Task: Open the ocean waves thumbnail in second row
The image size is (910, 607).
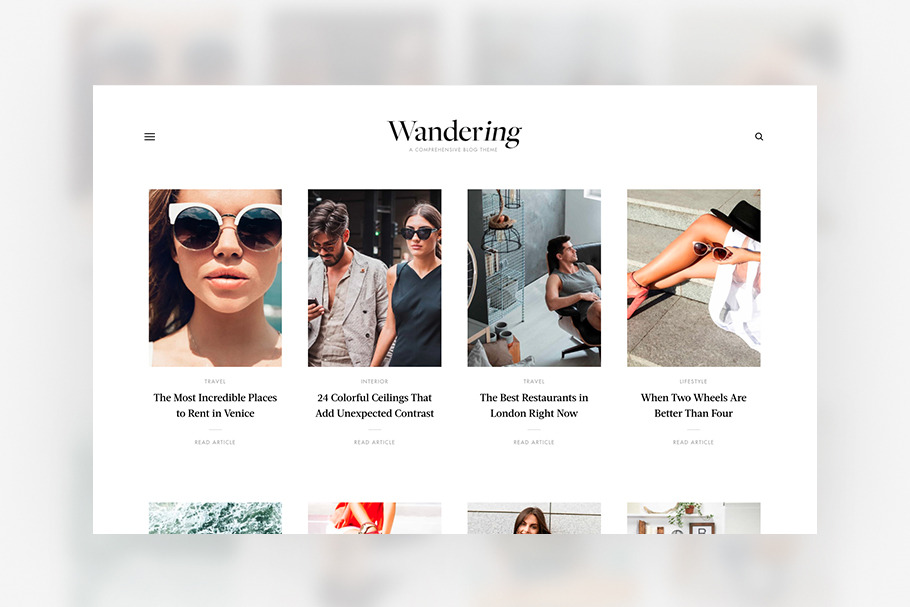Action: pos(215,518)
